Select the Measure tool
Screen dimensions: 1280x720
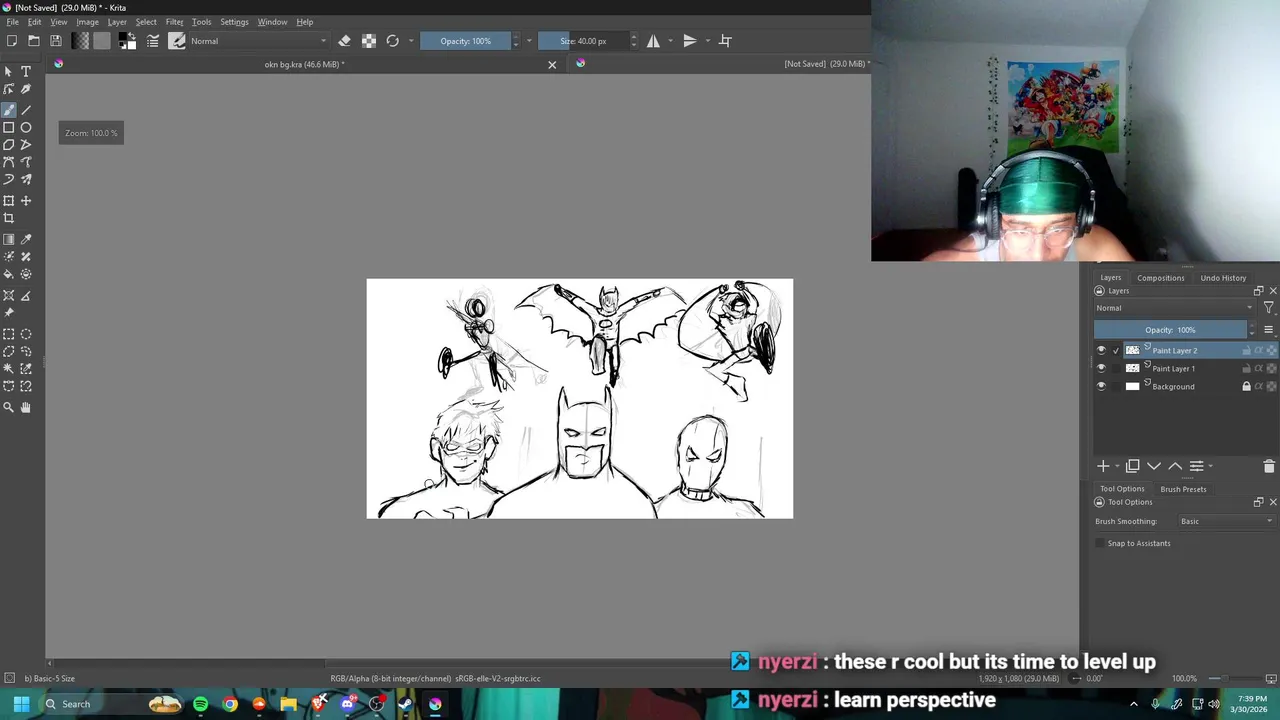(26, 296)
